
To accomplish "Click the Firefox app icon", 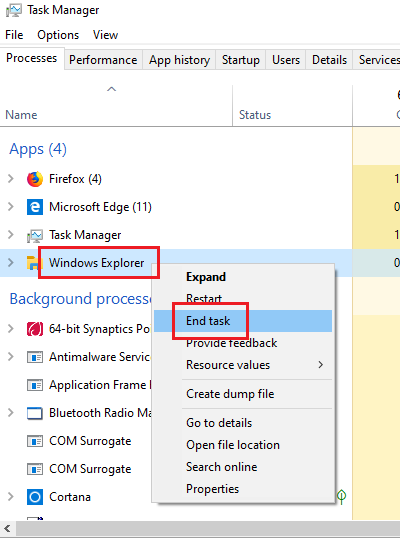I will [35, 179].
